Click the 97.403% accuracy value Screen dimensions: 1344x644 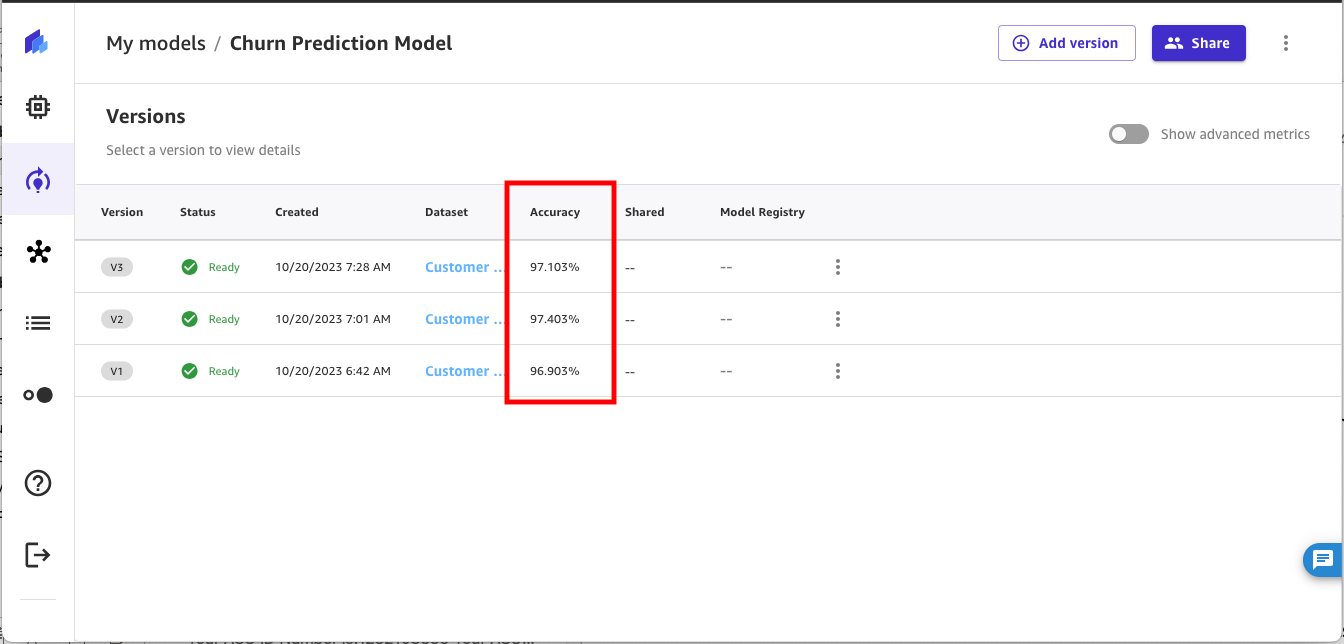pos(555,319)
